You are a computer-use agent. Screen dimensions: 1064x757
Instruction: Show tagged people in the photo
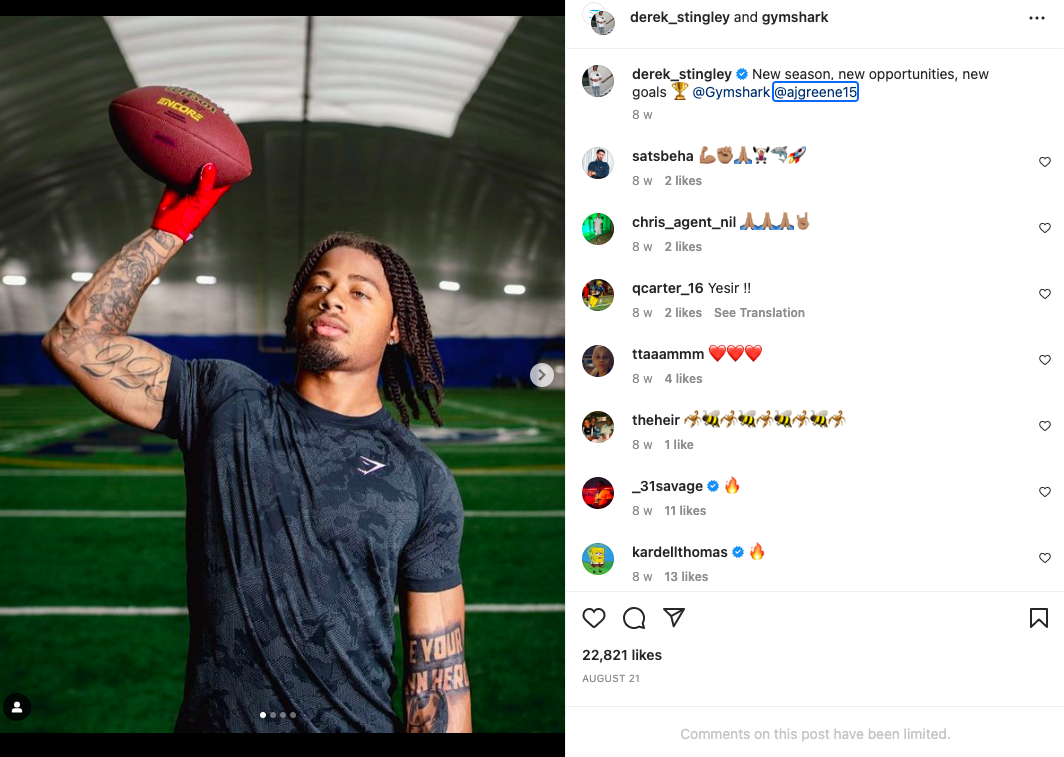17,707
